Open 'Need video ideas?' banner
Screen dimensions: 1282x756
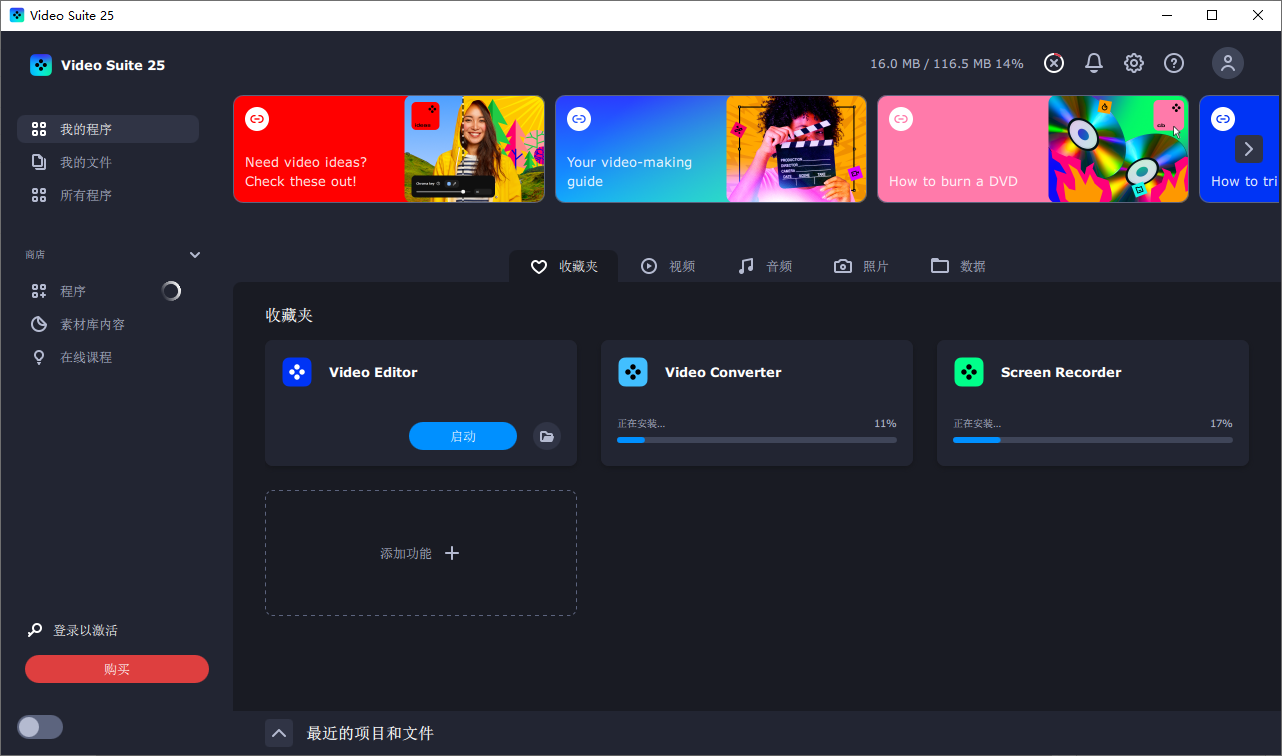click(x=389, y=149)
